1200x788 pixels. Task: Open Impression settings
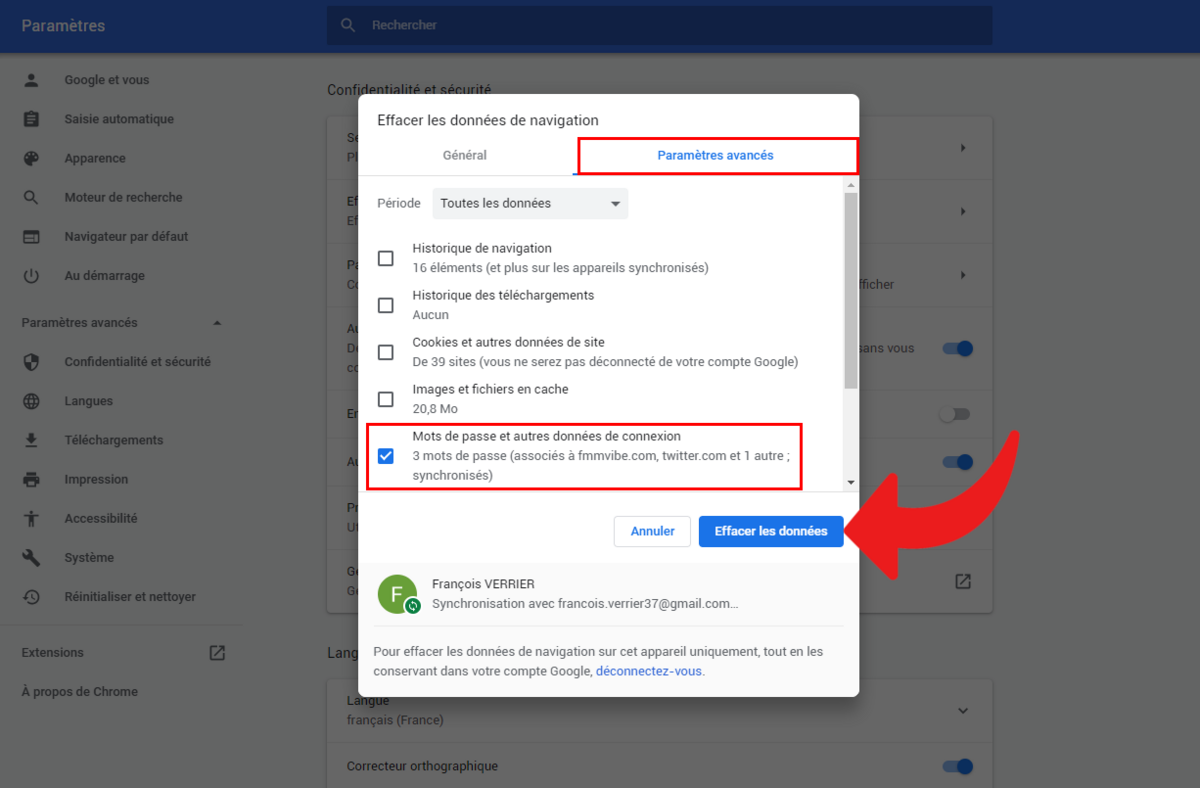tap(96, 479)
